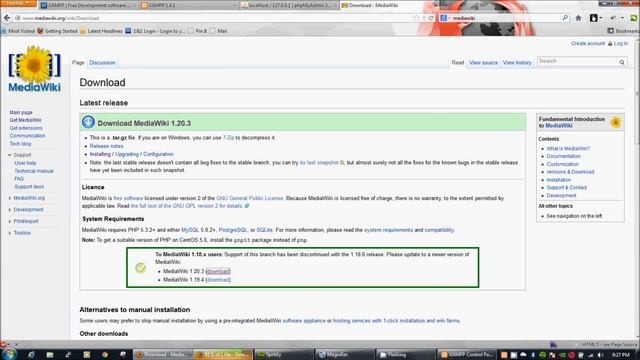Click the Download MediaWiki 1.20.3 heading link
Image resolution: width=640 pixels, height=360 pixels.
pos(144,123)
